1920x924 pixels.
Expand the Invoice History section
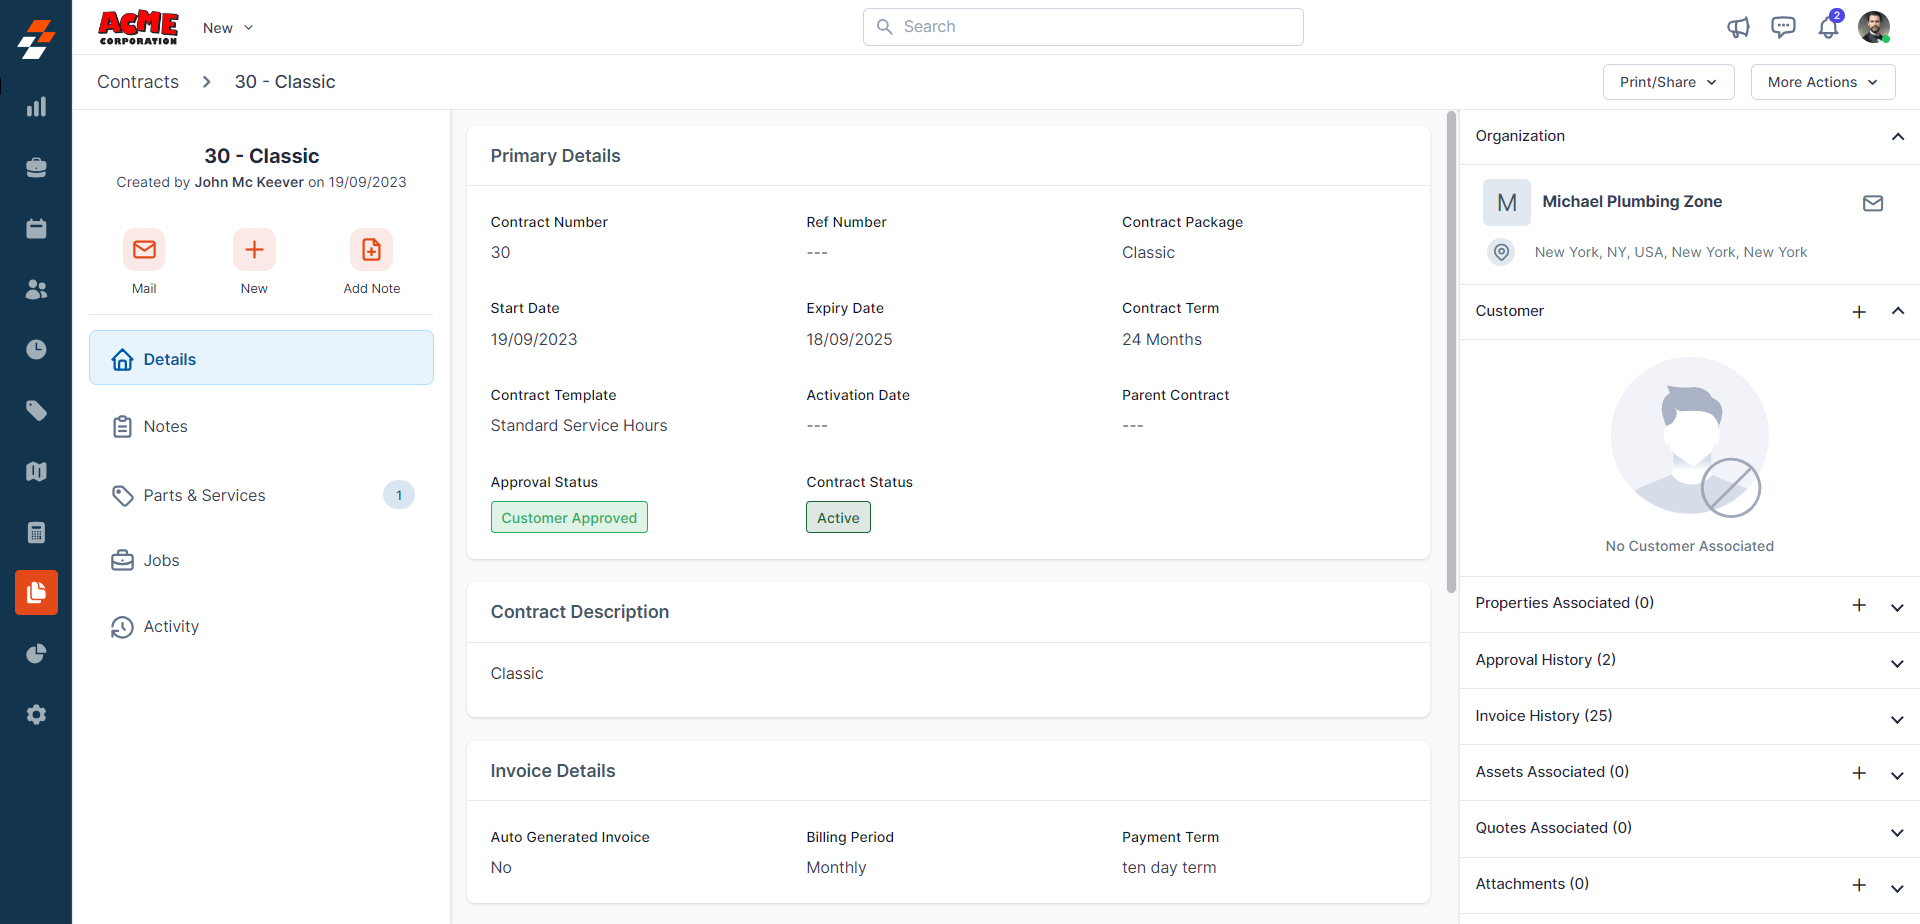[x=1896, y=719]
